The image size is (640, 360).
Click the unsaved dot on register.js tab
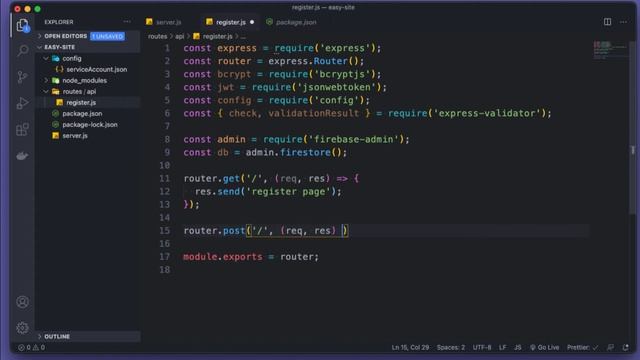coord(252,22)
